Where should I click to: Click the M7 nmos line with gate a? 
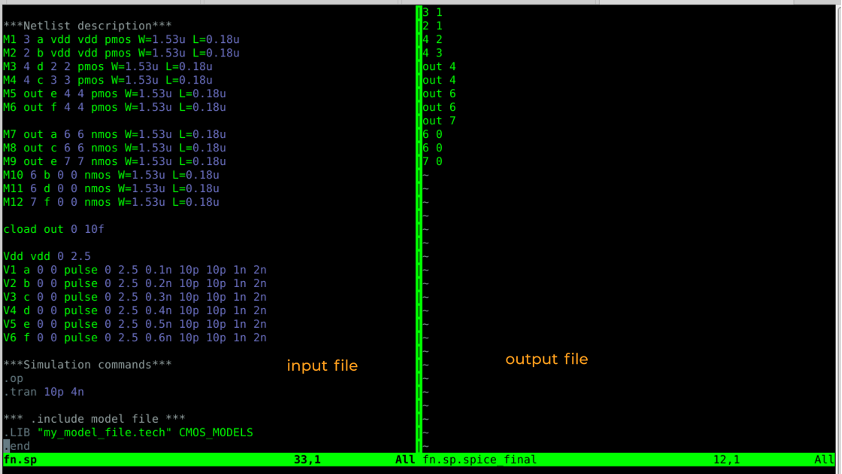click(x=114, y=134)
